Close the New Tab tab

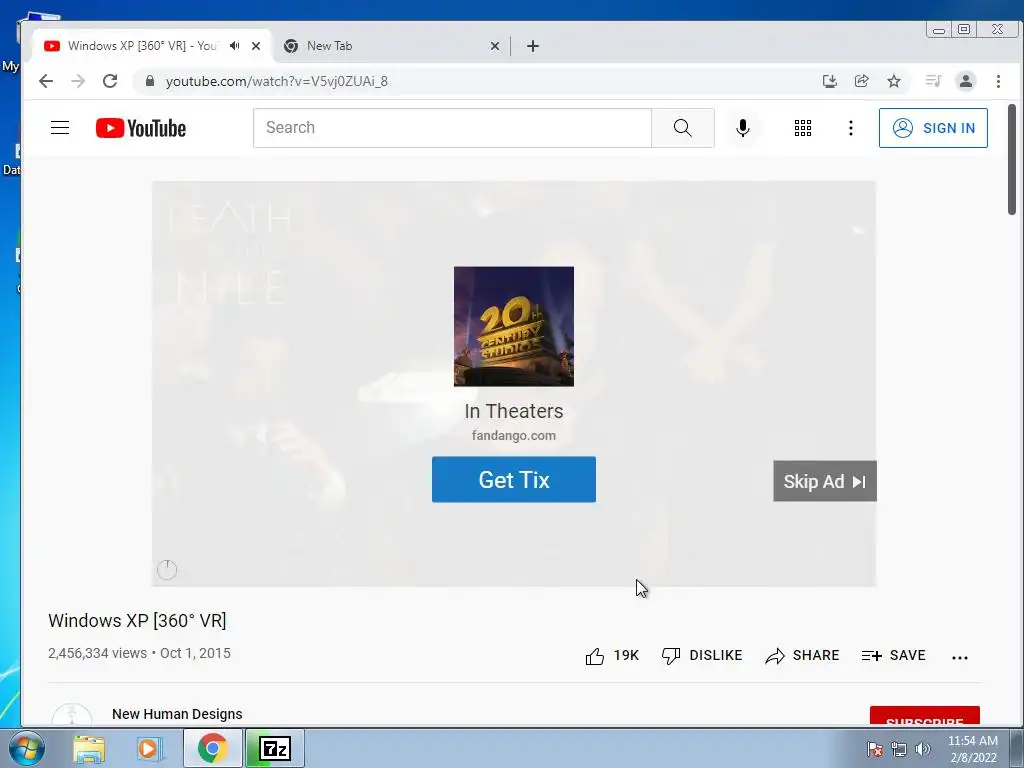coord(495,46)
